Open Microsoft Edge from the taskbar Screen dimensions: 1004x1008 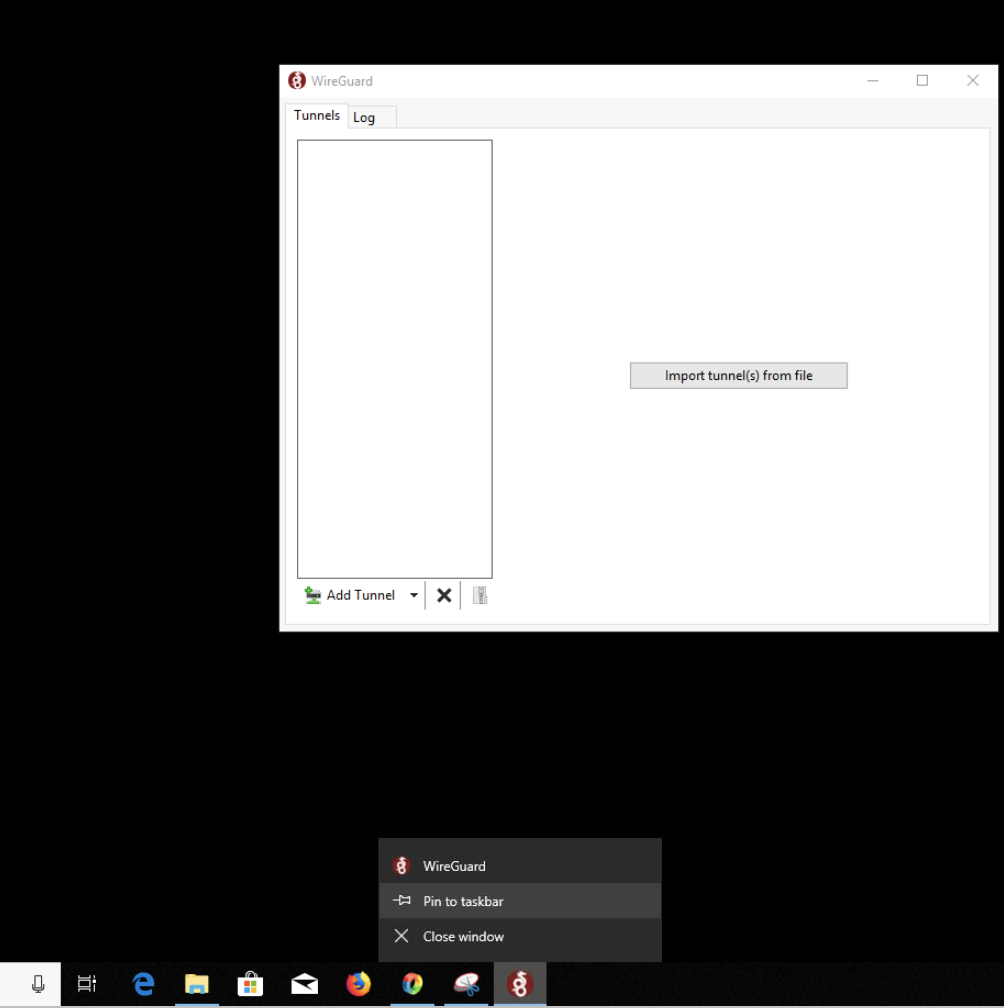(x=143, y=984)
